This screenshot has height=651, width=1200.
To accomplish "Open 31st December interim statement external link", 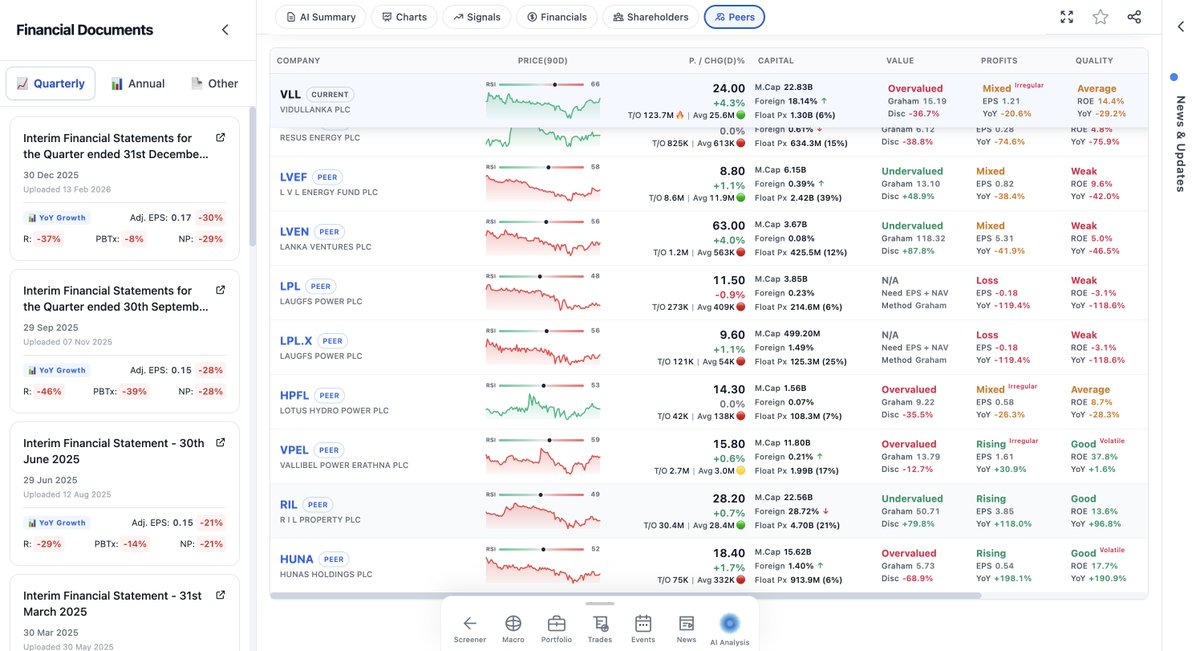I will 221,138.
